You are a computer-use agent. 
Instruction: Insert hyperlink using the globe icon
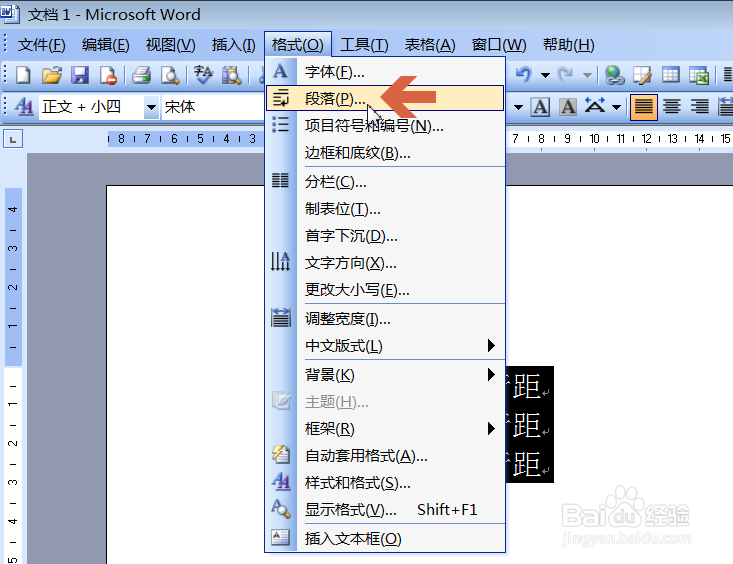(614, 75)
